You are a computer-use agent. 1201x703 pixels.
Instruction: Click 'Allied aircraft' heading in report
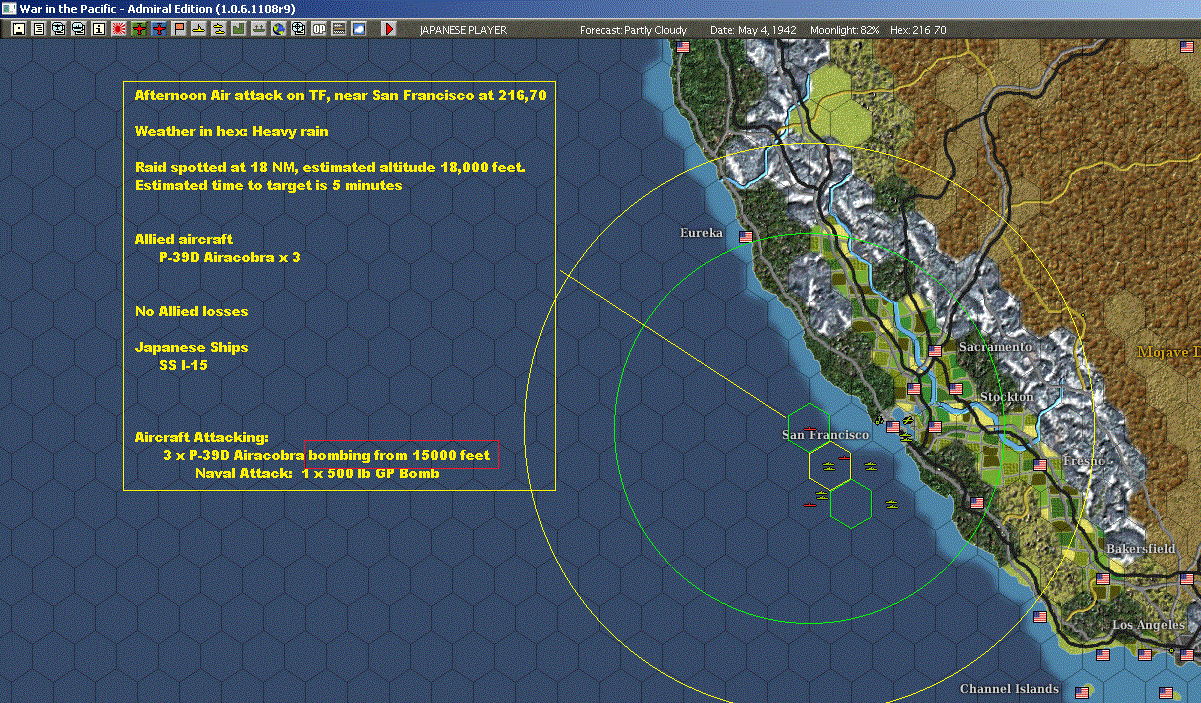(184, 239)
